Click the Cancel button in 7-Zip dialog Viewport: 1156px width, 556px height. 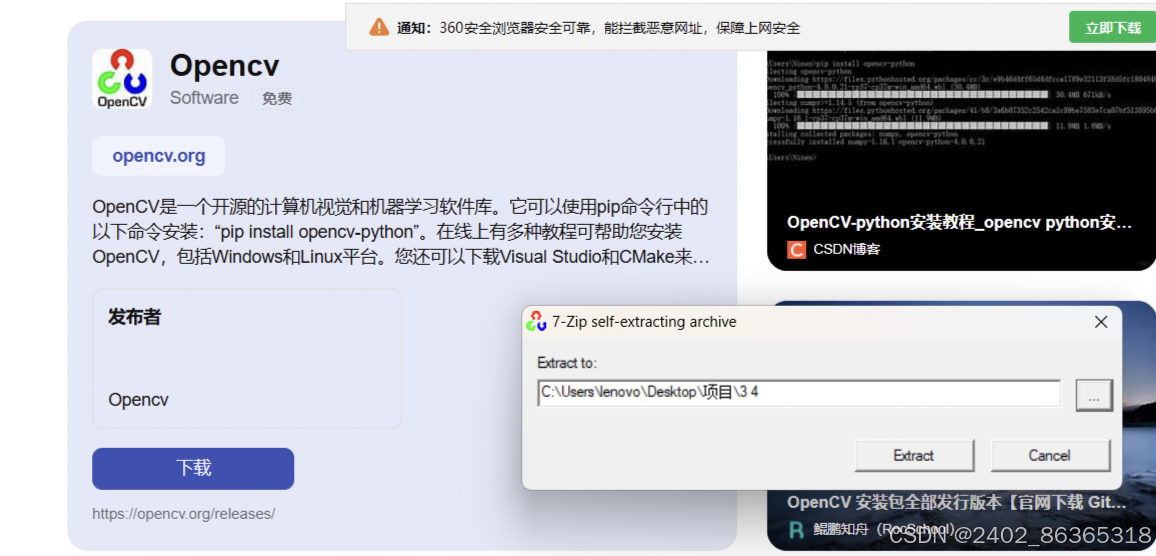[1050, 456]
